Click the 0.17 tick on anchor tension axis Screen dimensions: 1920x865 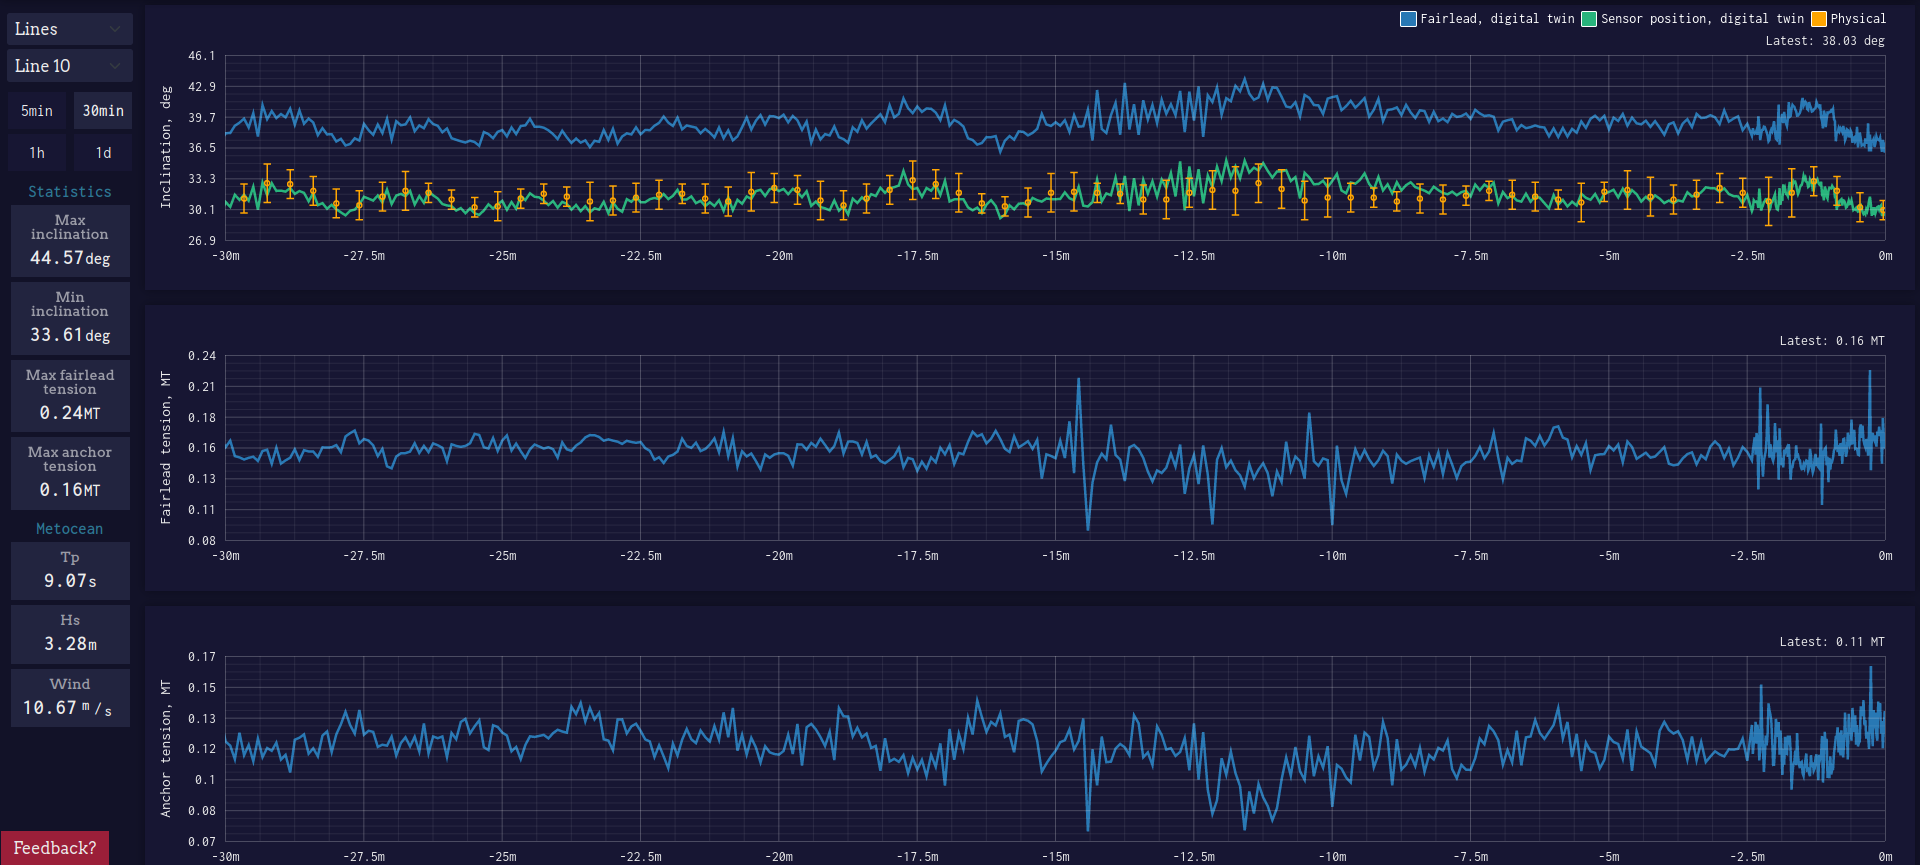(x=202, y=657)
